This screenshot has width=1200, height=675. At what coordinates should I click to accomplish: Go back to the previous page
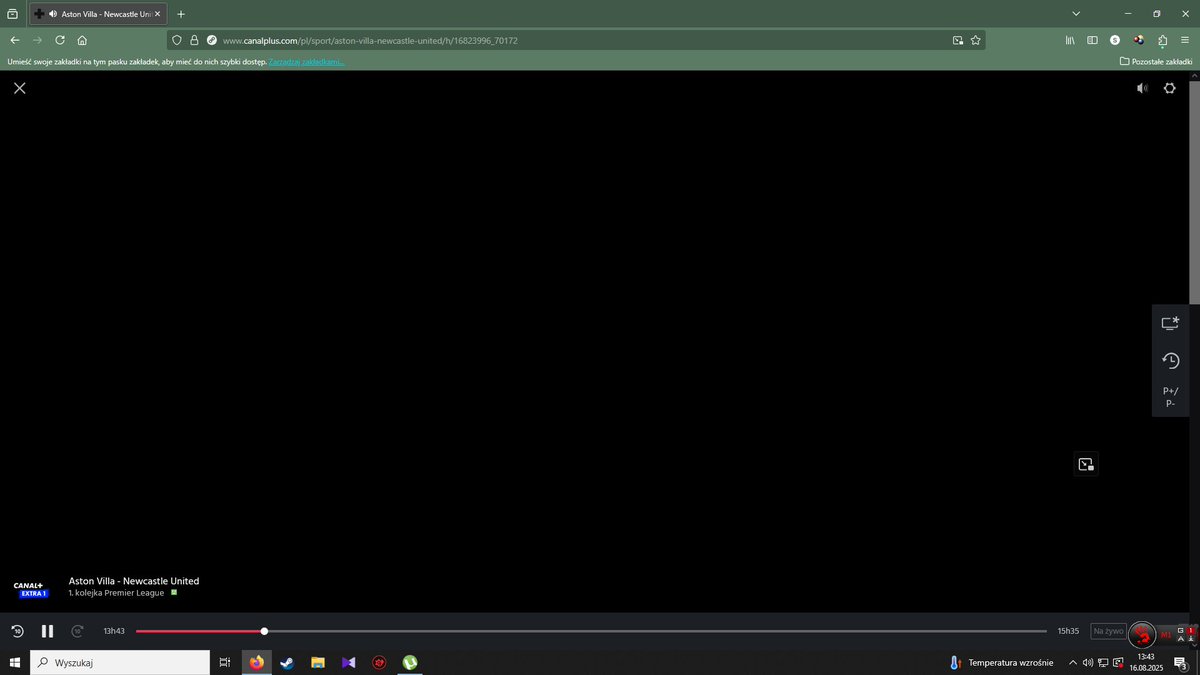[x=15, y=40]
